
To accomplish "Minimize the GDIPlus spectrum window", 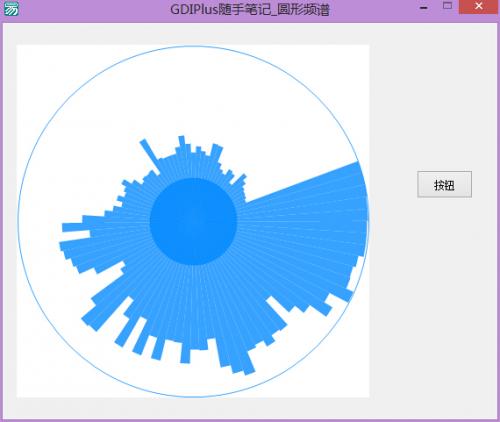I will point(424,7).
